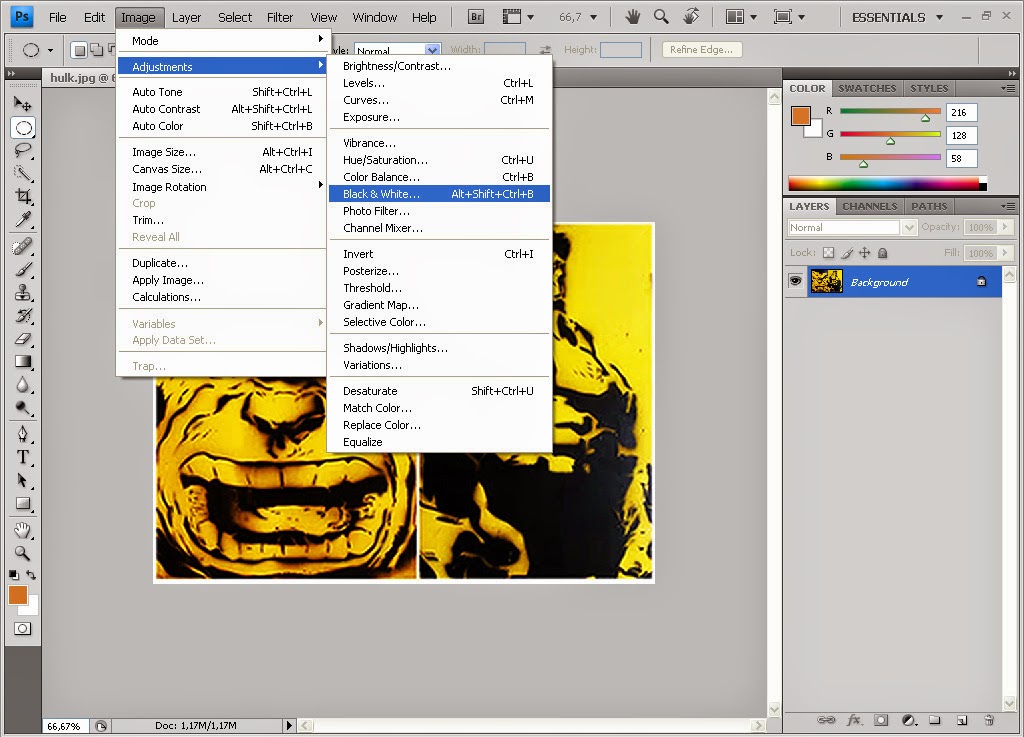Select the Pen tool
The height and width of the screenshot is (737, 1024).
(x=23, y=433)
